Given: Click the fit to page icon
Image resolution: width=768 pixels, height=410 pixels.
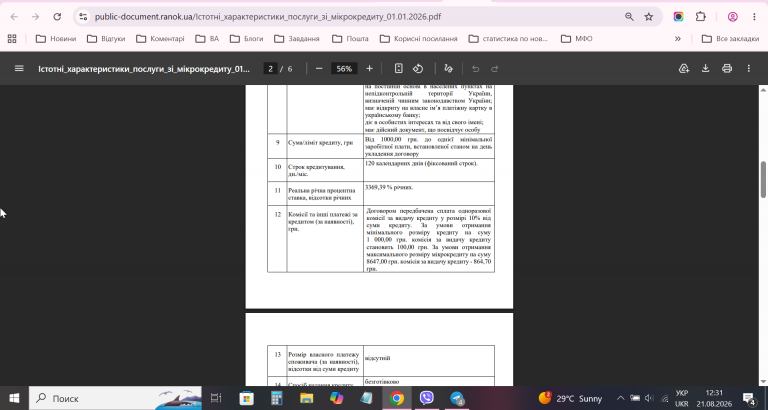Looking at the screenshot, I should (399, 69).
